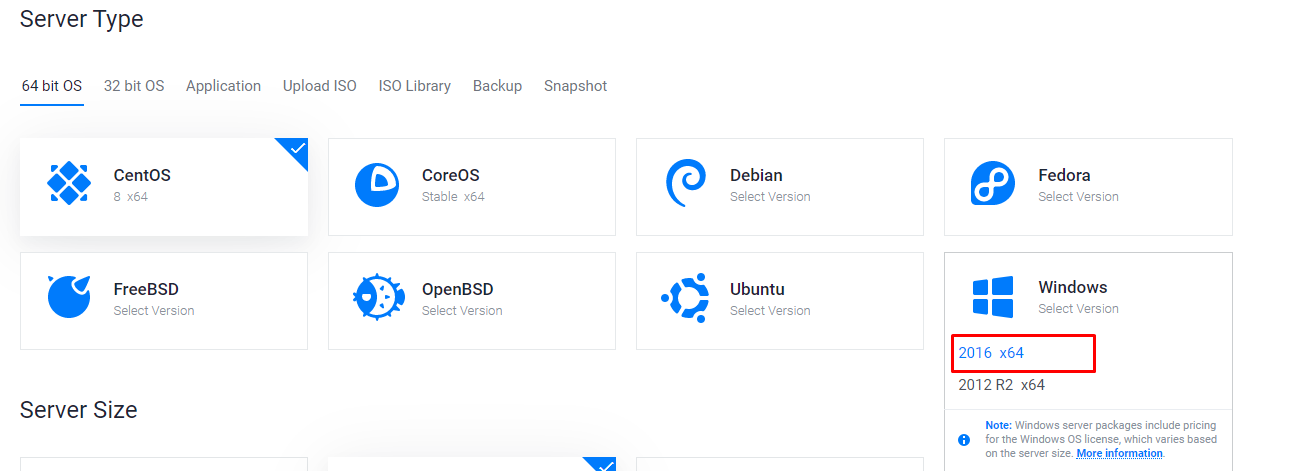
Task: Click the Ubuntu logo icon
Action: [x=685, y=297]
